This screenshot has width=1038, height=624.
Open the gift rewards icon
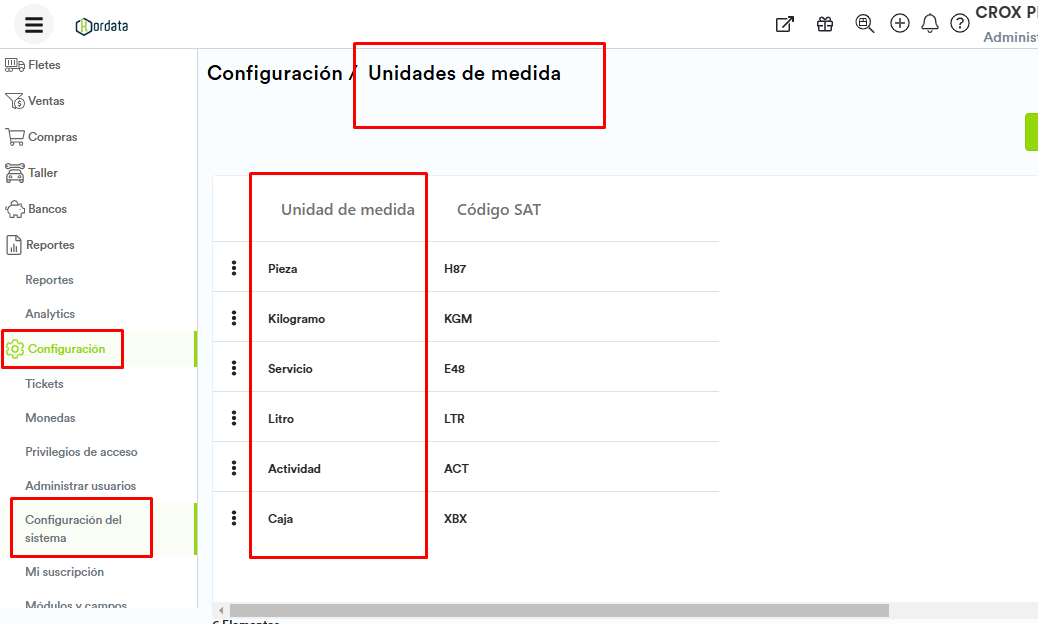point(825,24)
